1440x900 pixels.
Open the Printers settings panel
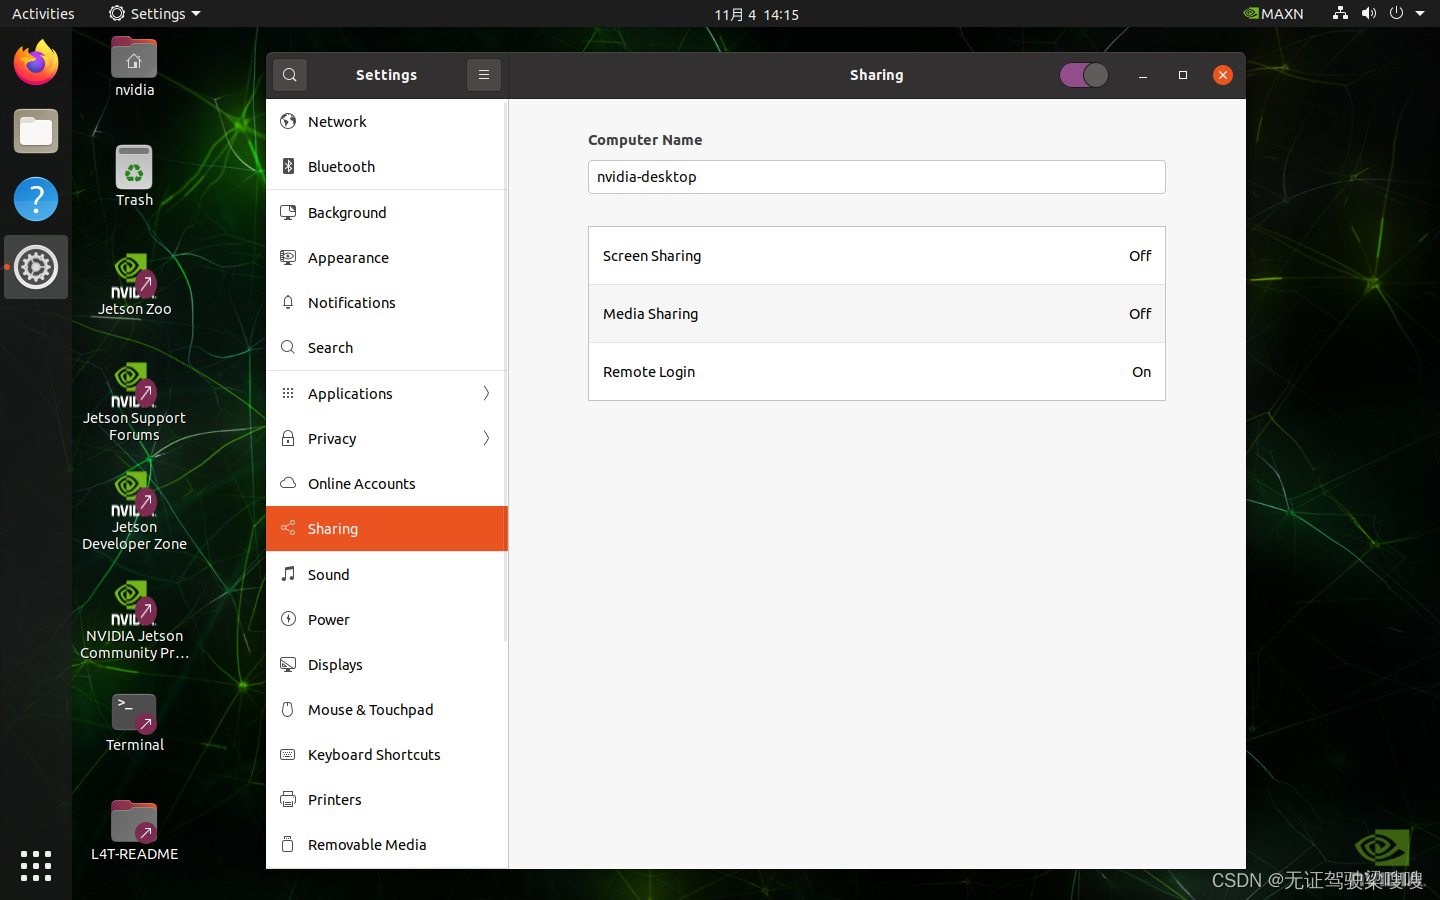coord(335,799)
